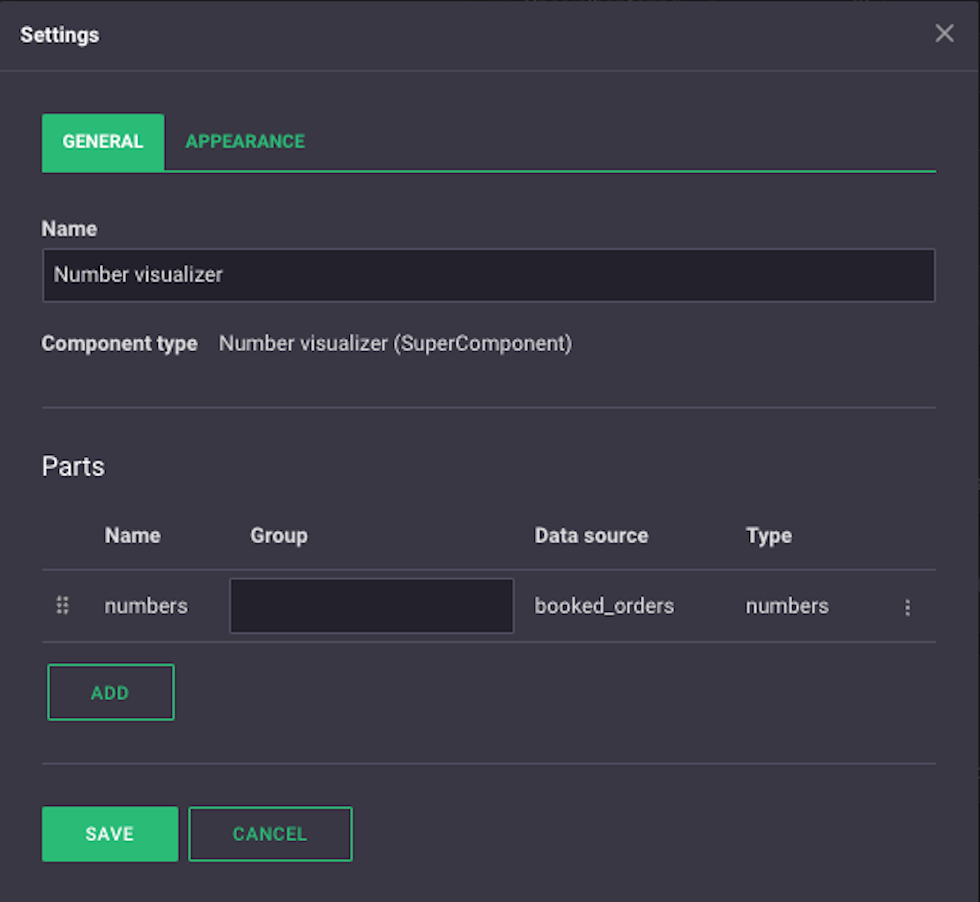
Task: Click the numbers part name cell
Action: coord(146,606)
